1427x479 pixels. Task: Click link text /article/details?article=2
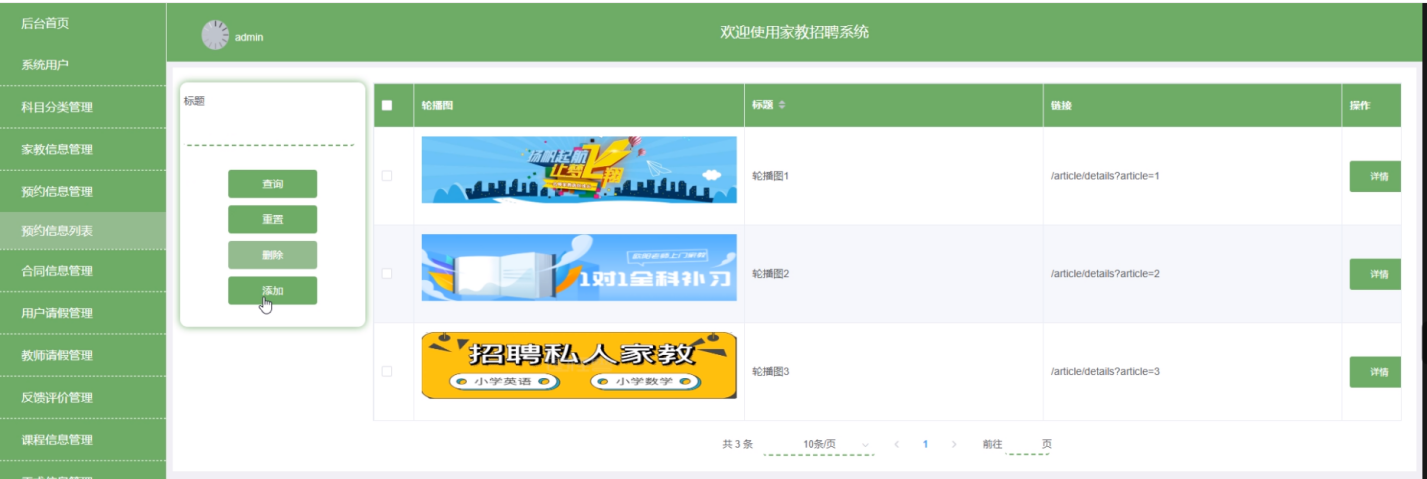1105,273
